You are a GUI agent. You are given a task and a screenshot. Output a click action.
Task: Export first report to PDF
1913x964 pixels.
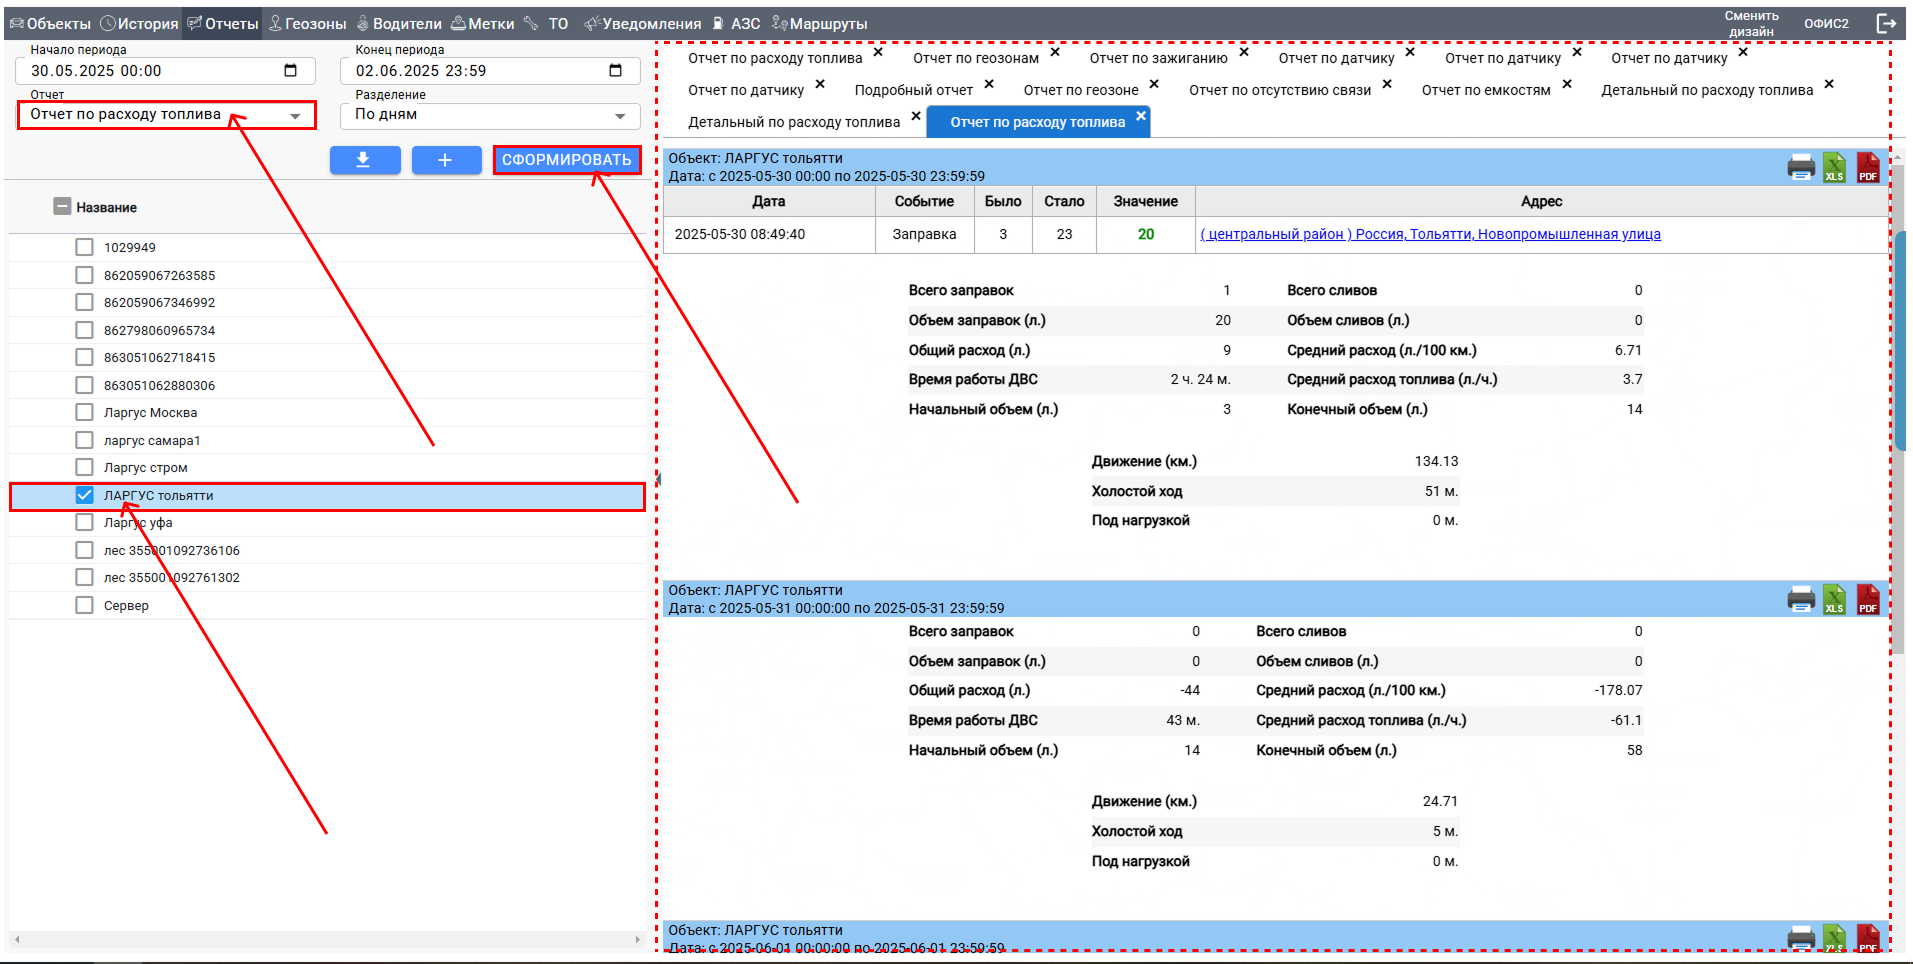click(x=1867, y=168)
